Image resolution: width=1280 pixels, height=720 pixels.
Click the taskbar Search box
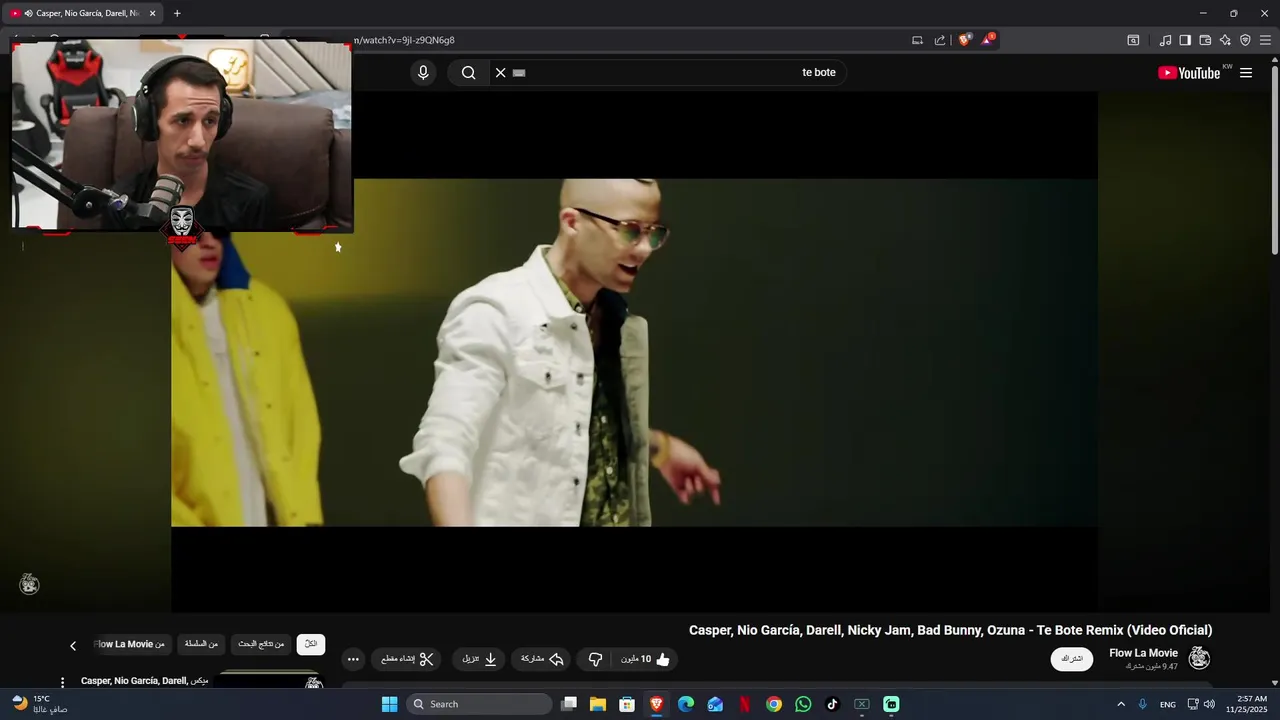pyautogui.click(x=479, y=704)
